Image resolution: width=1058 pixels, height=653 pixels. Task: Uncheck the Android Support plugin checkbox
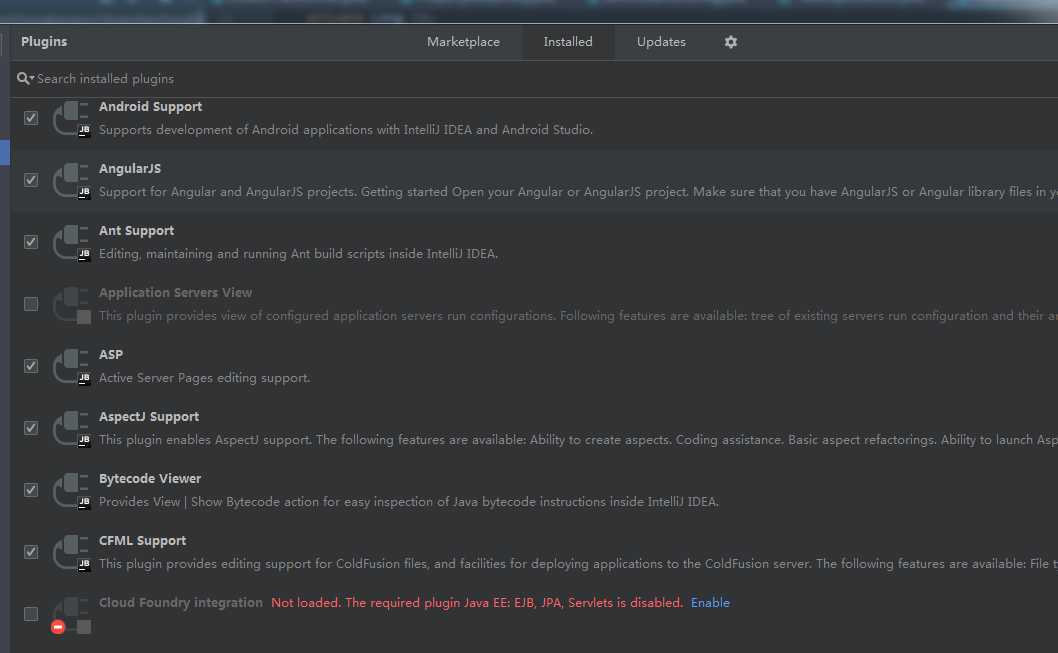click(x=31, y=118)
